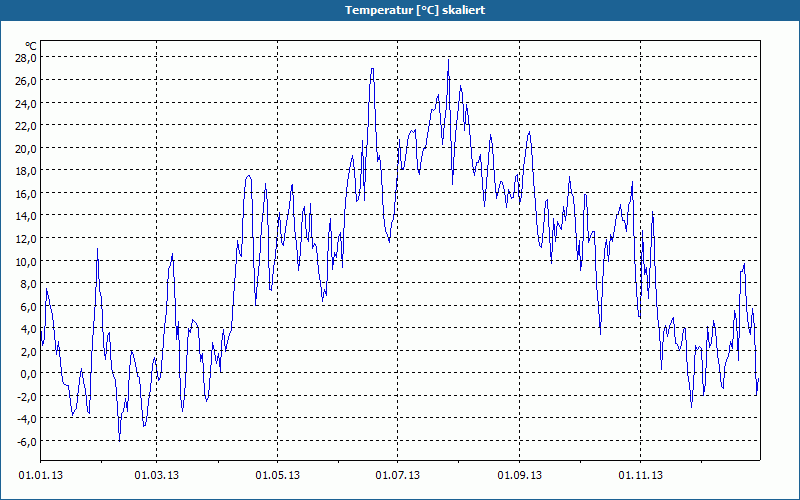Click the 01.01.13 date label

click(41, 476)
